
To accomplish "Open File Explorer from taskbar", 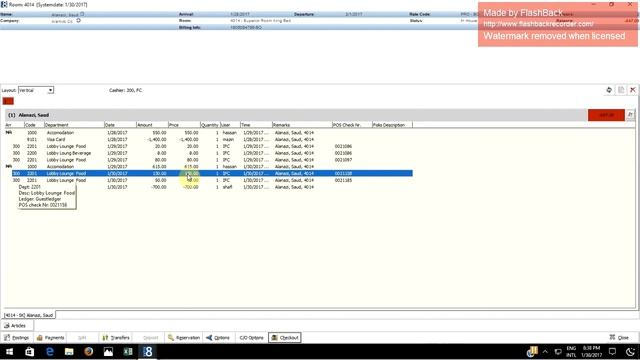I will (x=69, y=351).
